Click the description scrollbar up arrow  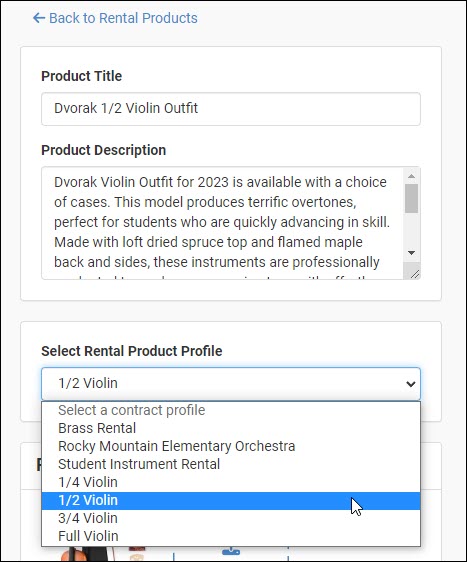pyautogui.click(x=411, y=176)
